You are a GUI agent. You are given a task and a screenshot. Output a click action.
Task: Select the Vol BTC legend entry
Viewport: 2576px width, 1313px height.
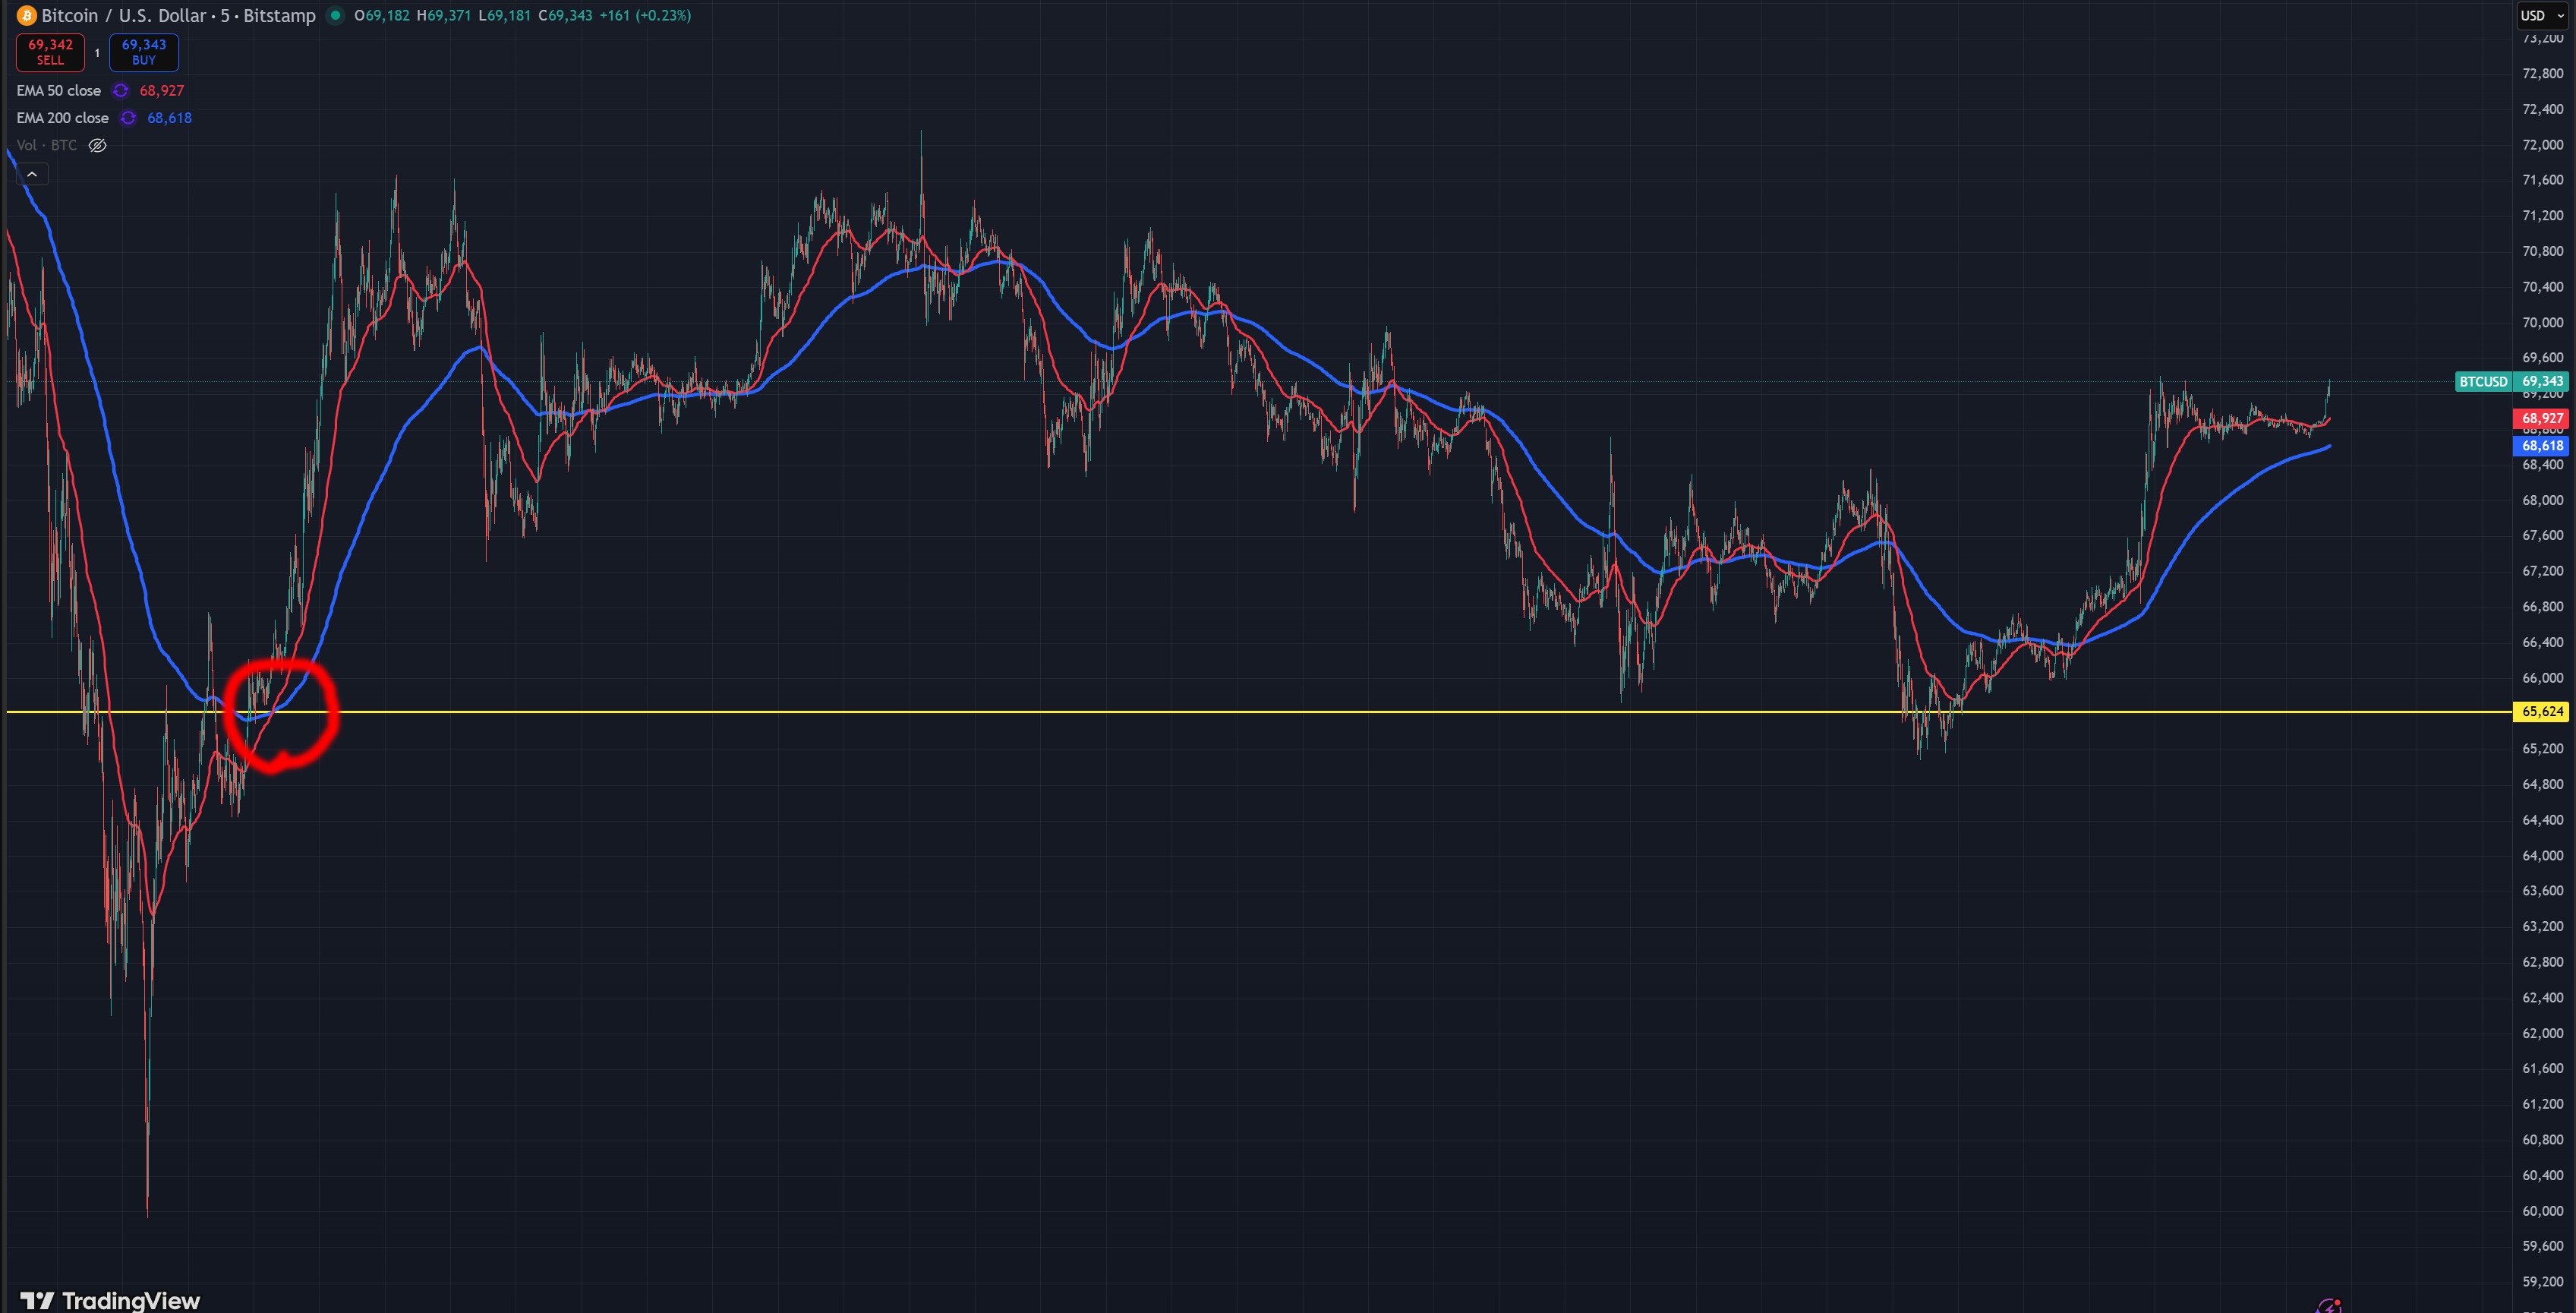[x=46, y=145]
